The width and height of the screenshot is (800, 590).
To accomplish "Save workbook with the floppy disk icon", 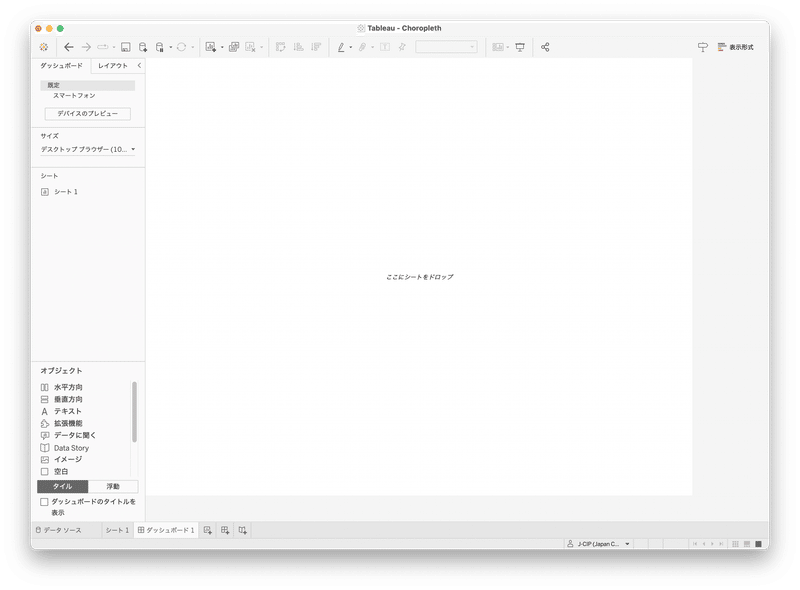I will tap(126, 47).
